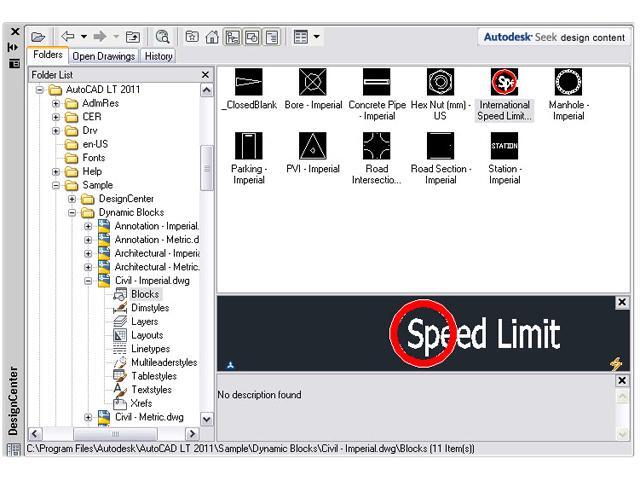Expand the AdlmRes folder
Viewport: 640px width, 480px height.
point(56,103)
